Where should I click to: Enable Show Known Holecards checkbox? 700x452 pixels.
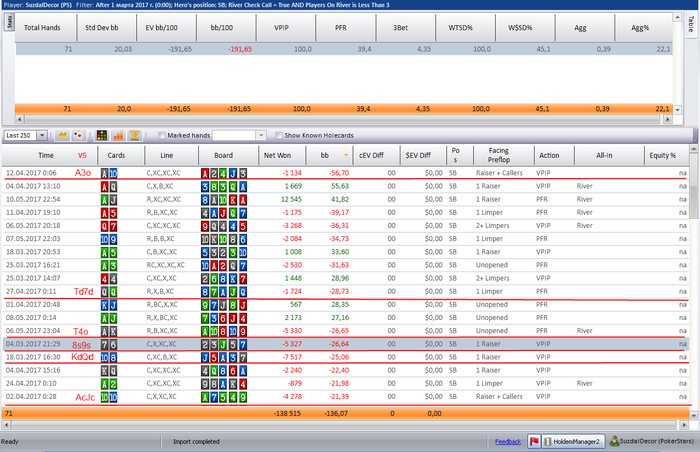[279, 135]
